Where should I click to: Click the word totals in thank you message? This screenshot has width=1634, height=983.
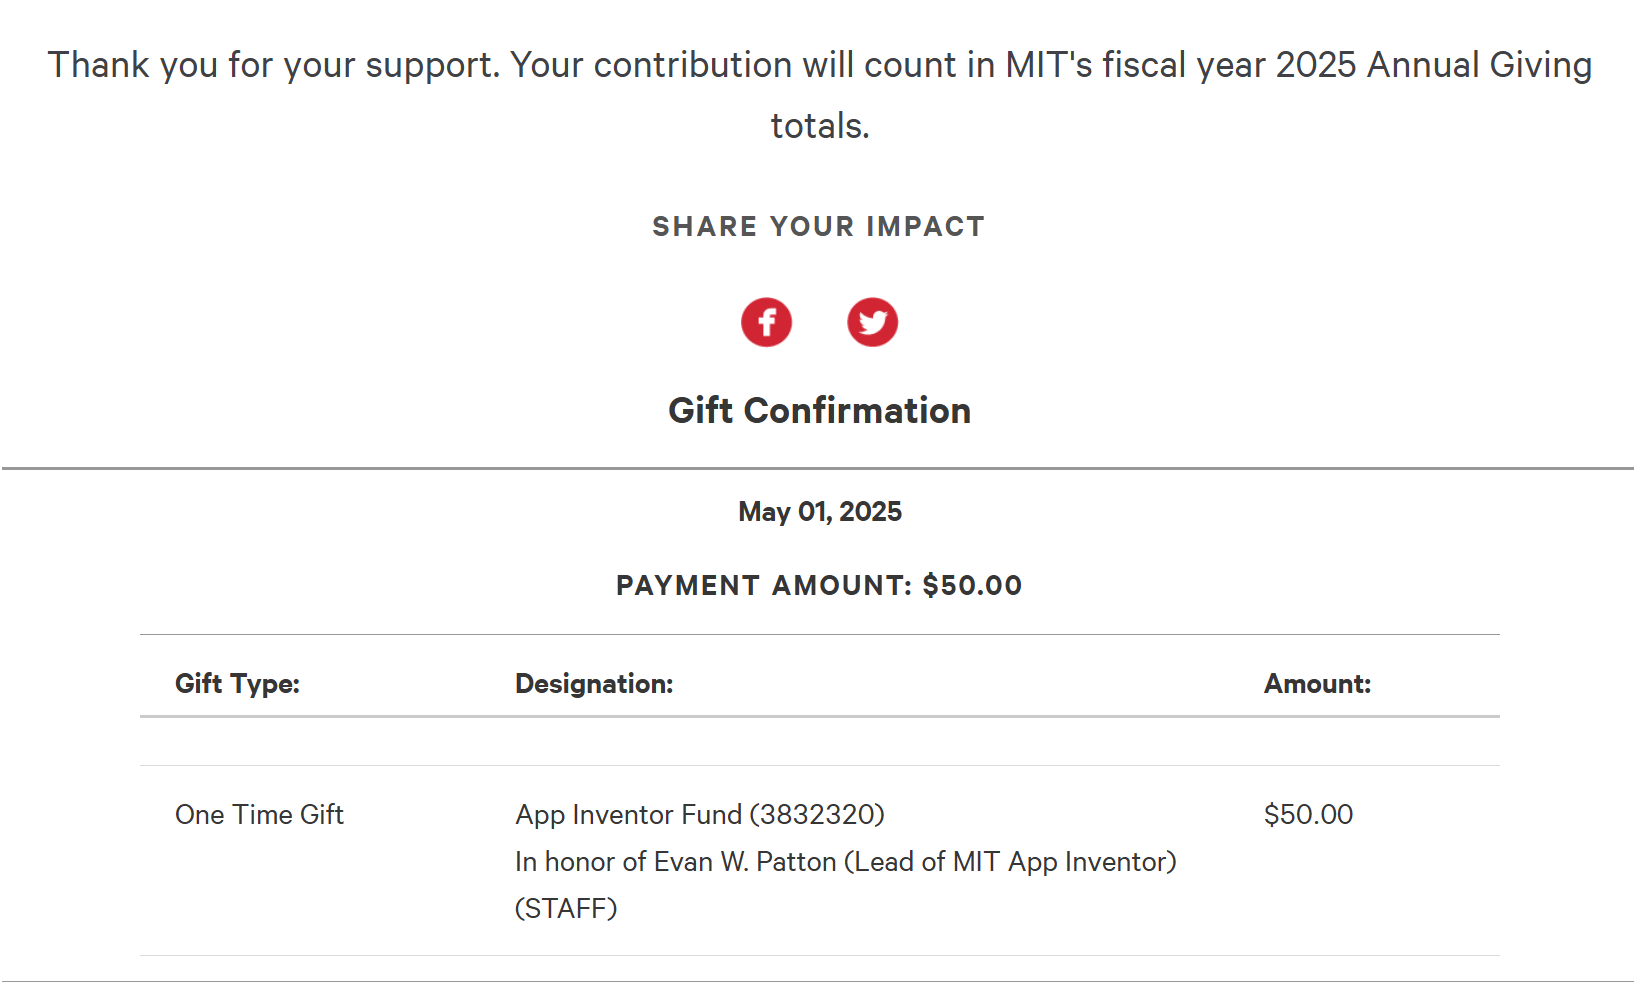tap(819, 127)
